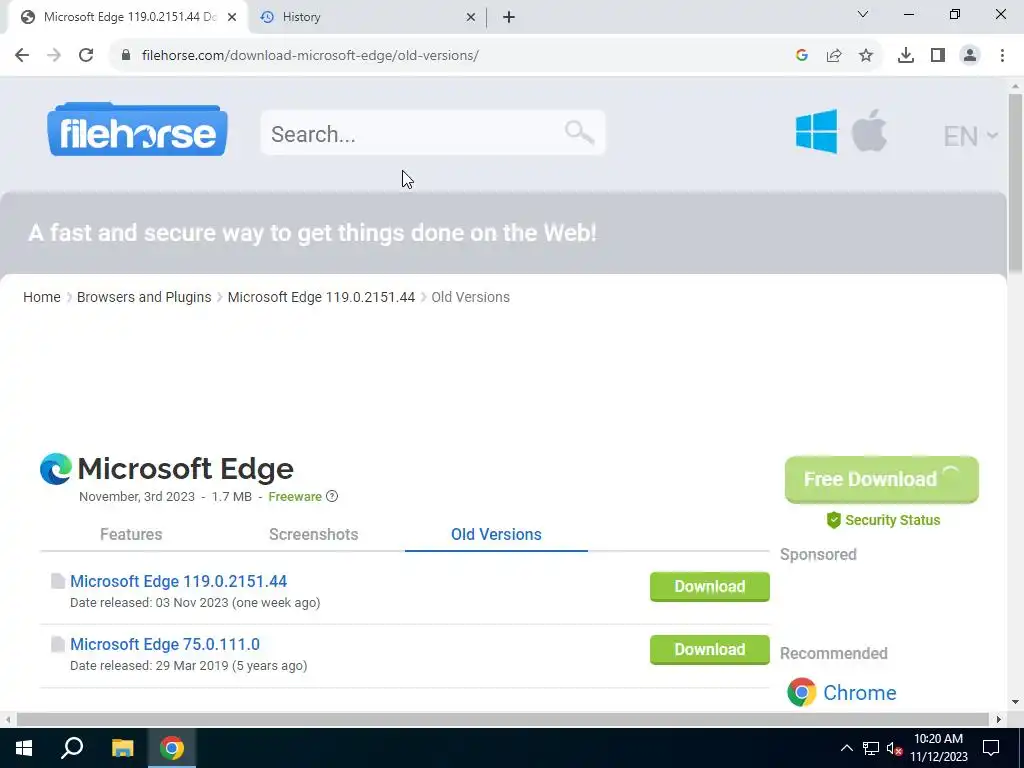Close the History tab
The image size is (1024, 768).
pos(471,17)
